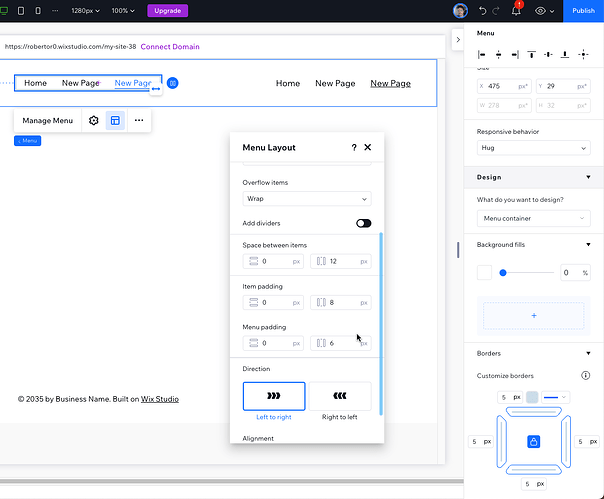Align element to horizontal center

pos(498,55)
